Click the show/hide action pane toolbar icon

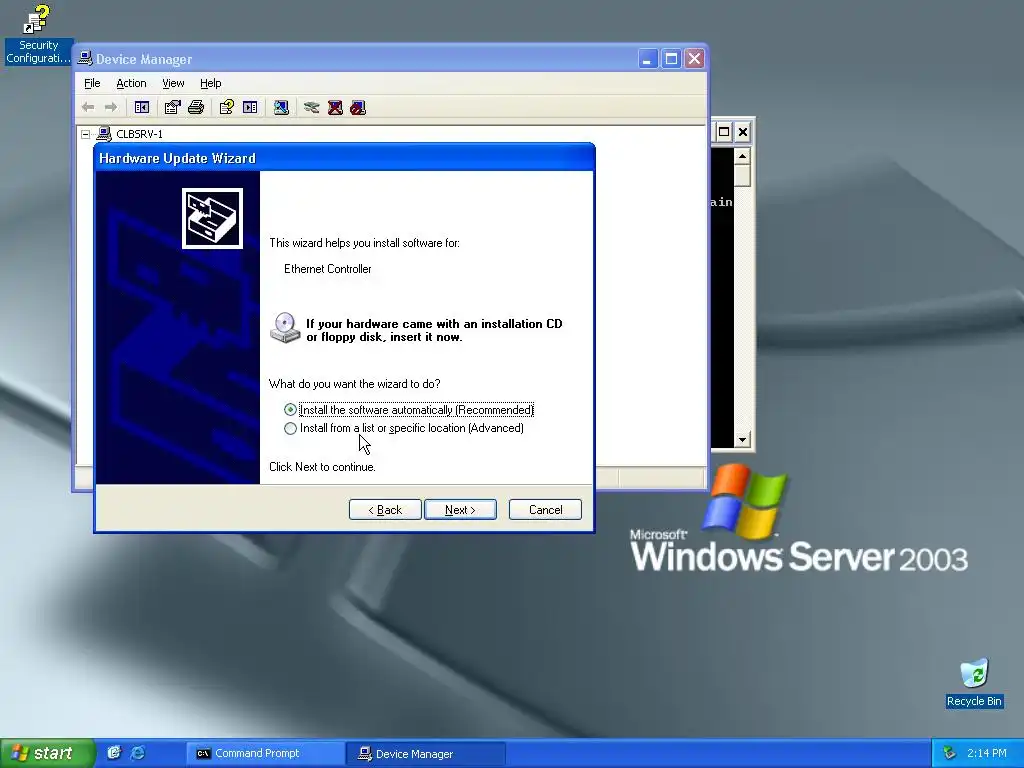click(250, 107)
